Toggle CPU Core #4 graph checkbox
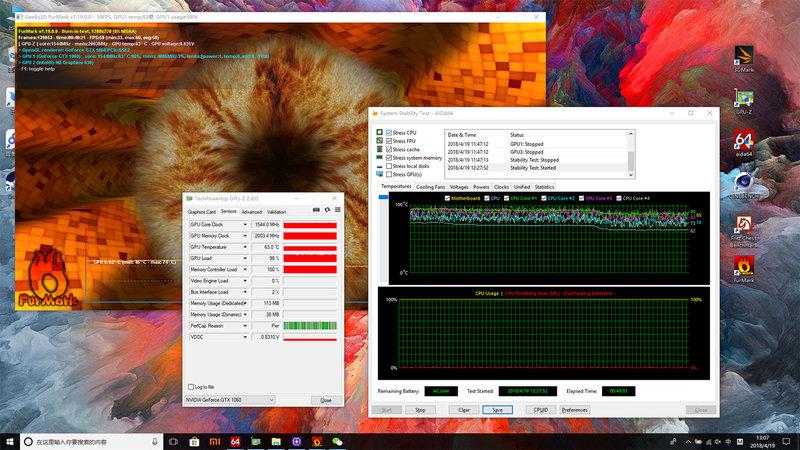This screenshot has width=800, height=450. pos(619,198)
